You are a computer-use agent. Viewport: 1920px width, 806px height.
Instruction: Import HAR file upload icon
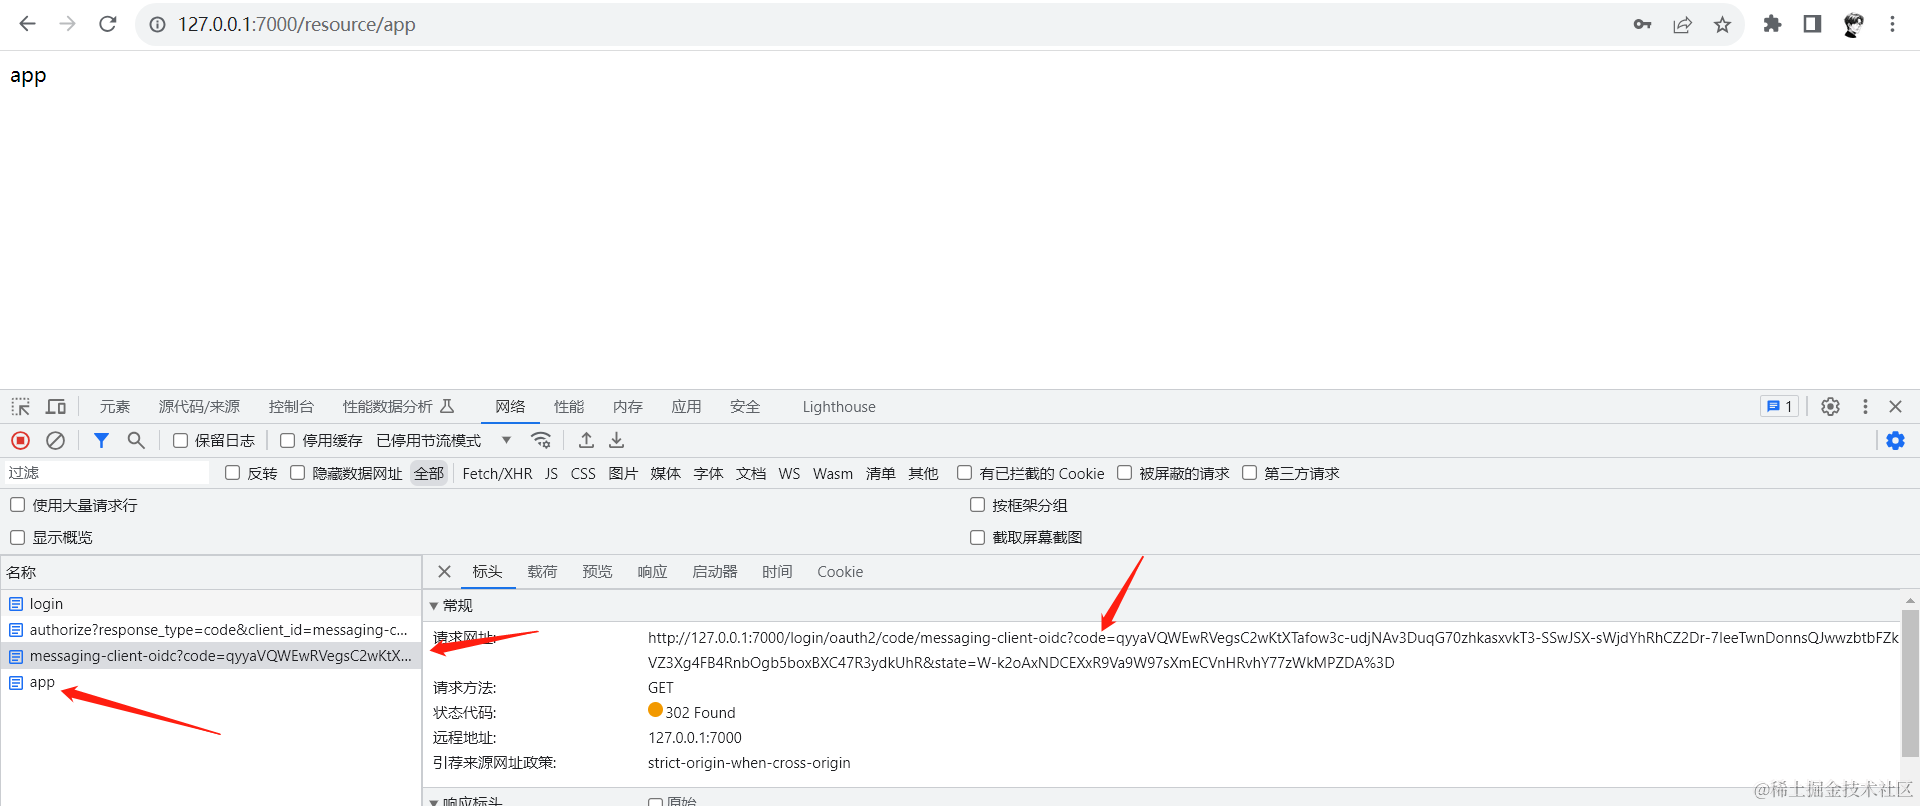point(586,440)
